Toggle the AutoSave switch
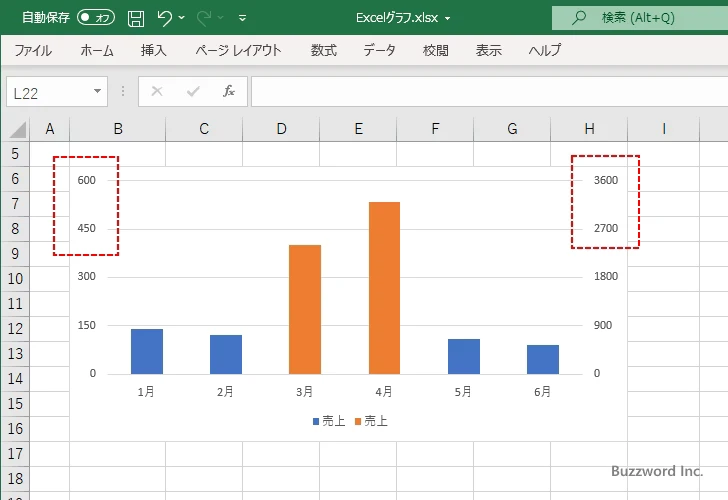728x500 pixels. tap(96, 18)
